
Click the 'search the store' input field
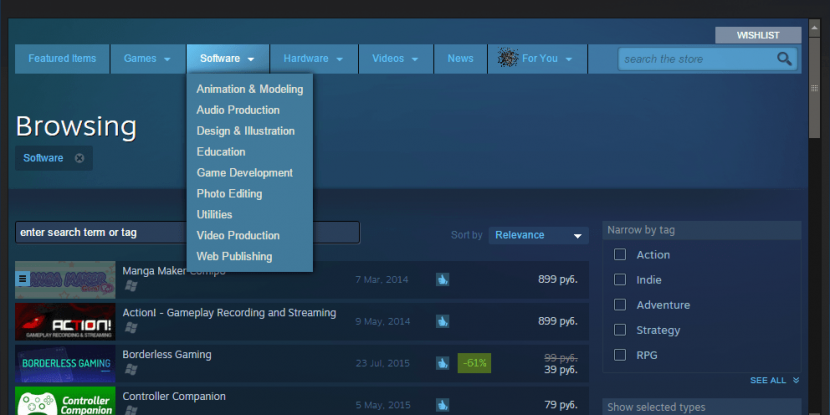(695, 59)
